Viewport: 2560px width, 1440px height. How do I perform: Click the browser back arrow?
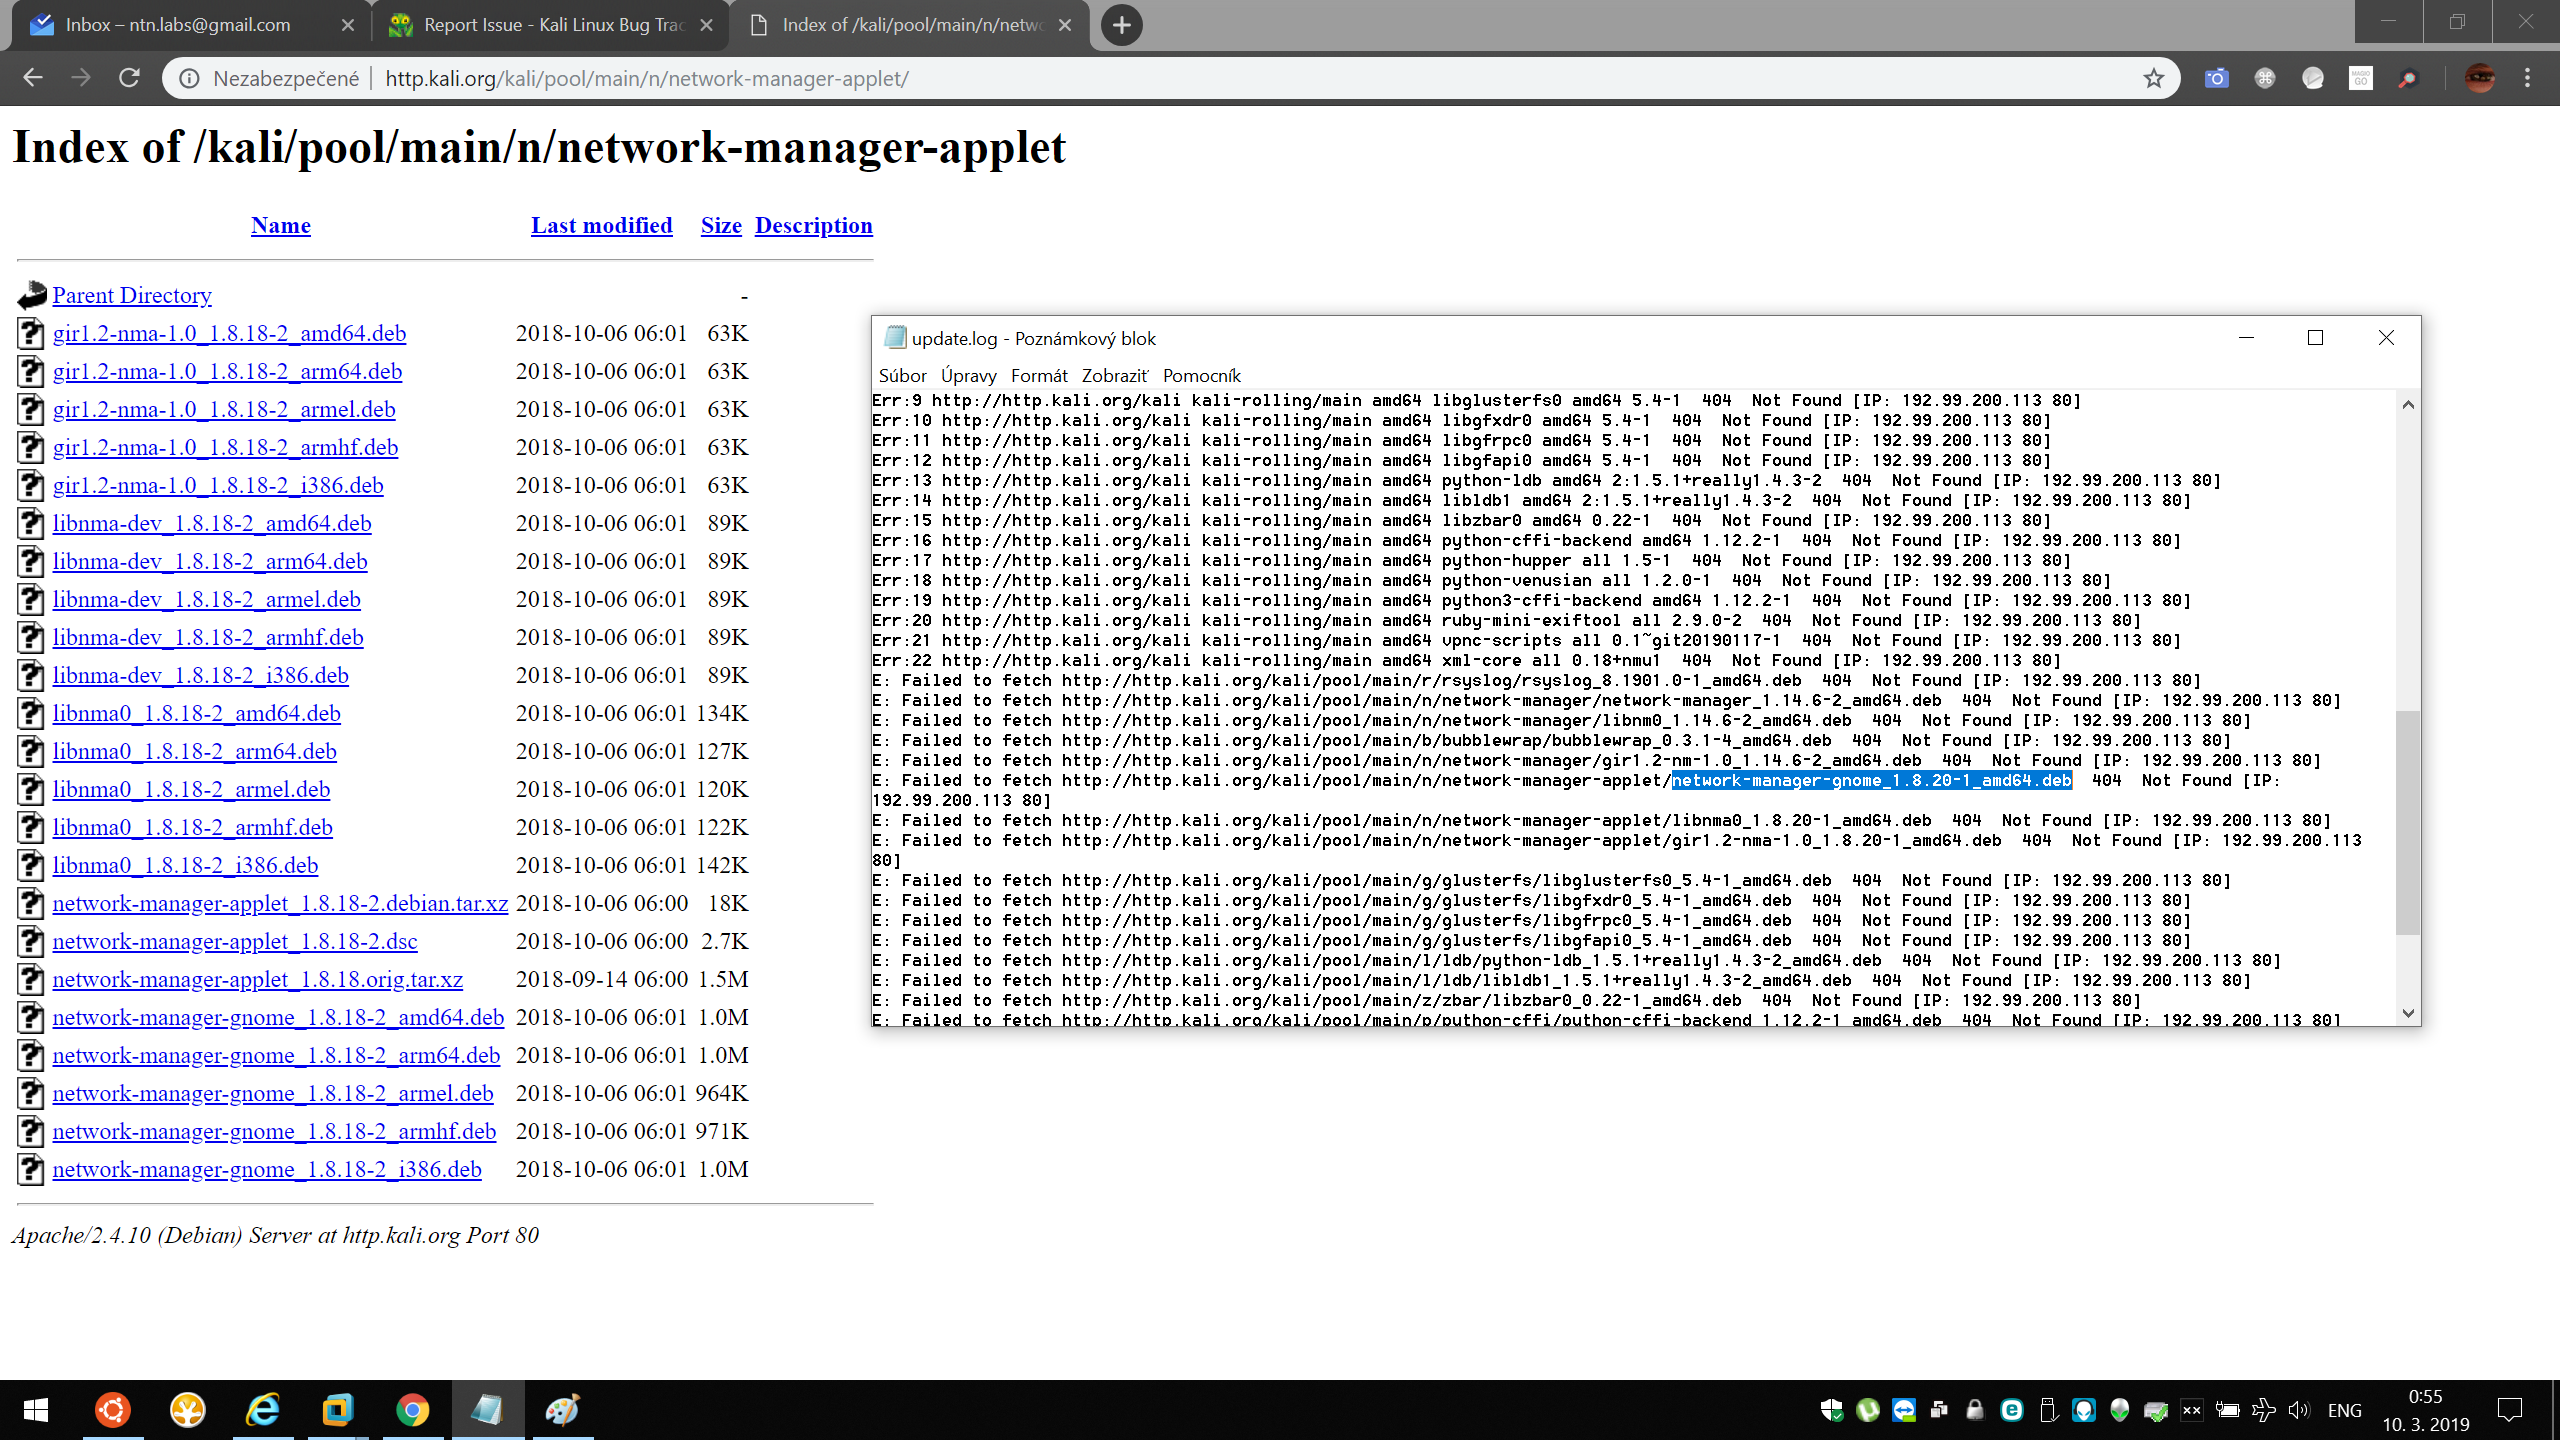pyautogui.click(x=33, y=78)
